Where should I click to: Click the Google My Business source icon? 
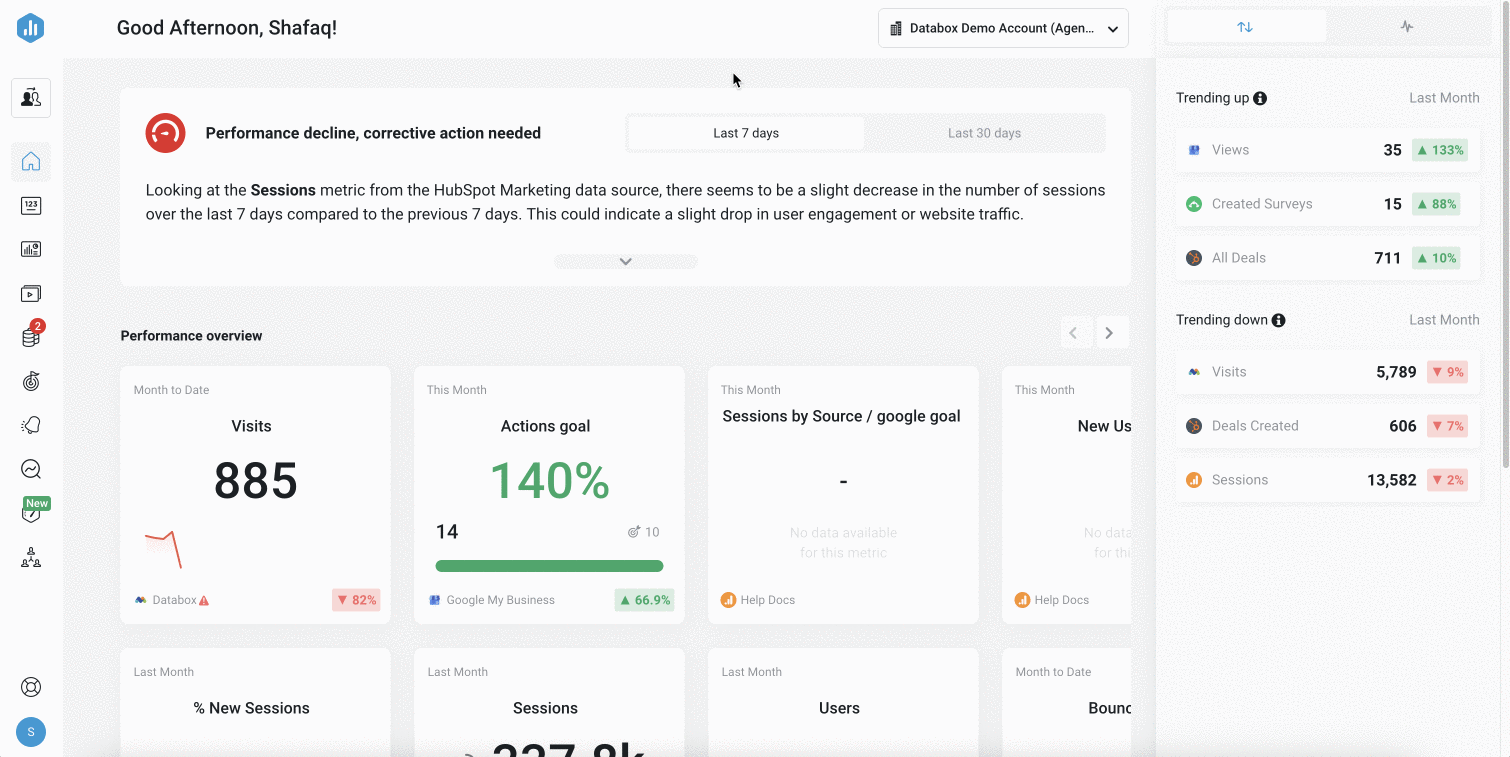pyautogui.click(x=435, y=600)
